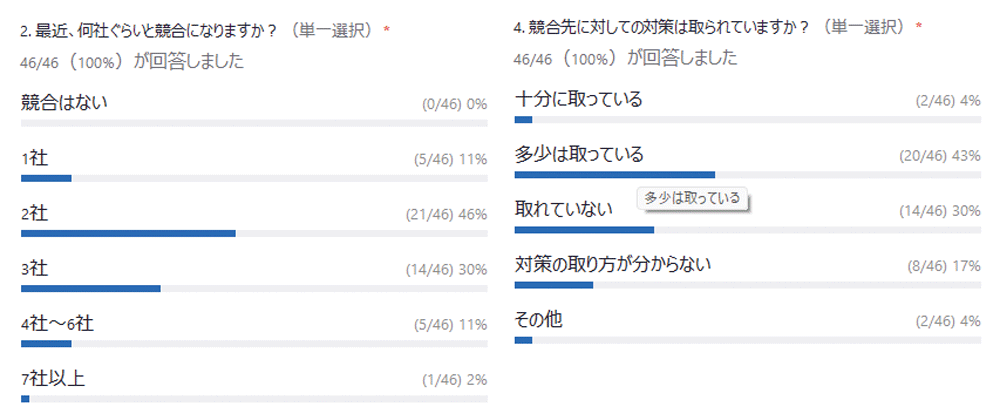
Task: Click the blue result bar under '3社'
Action: click(91, 289)
